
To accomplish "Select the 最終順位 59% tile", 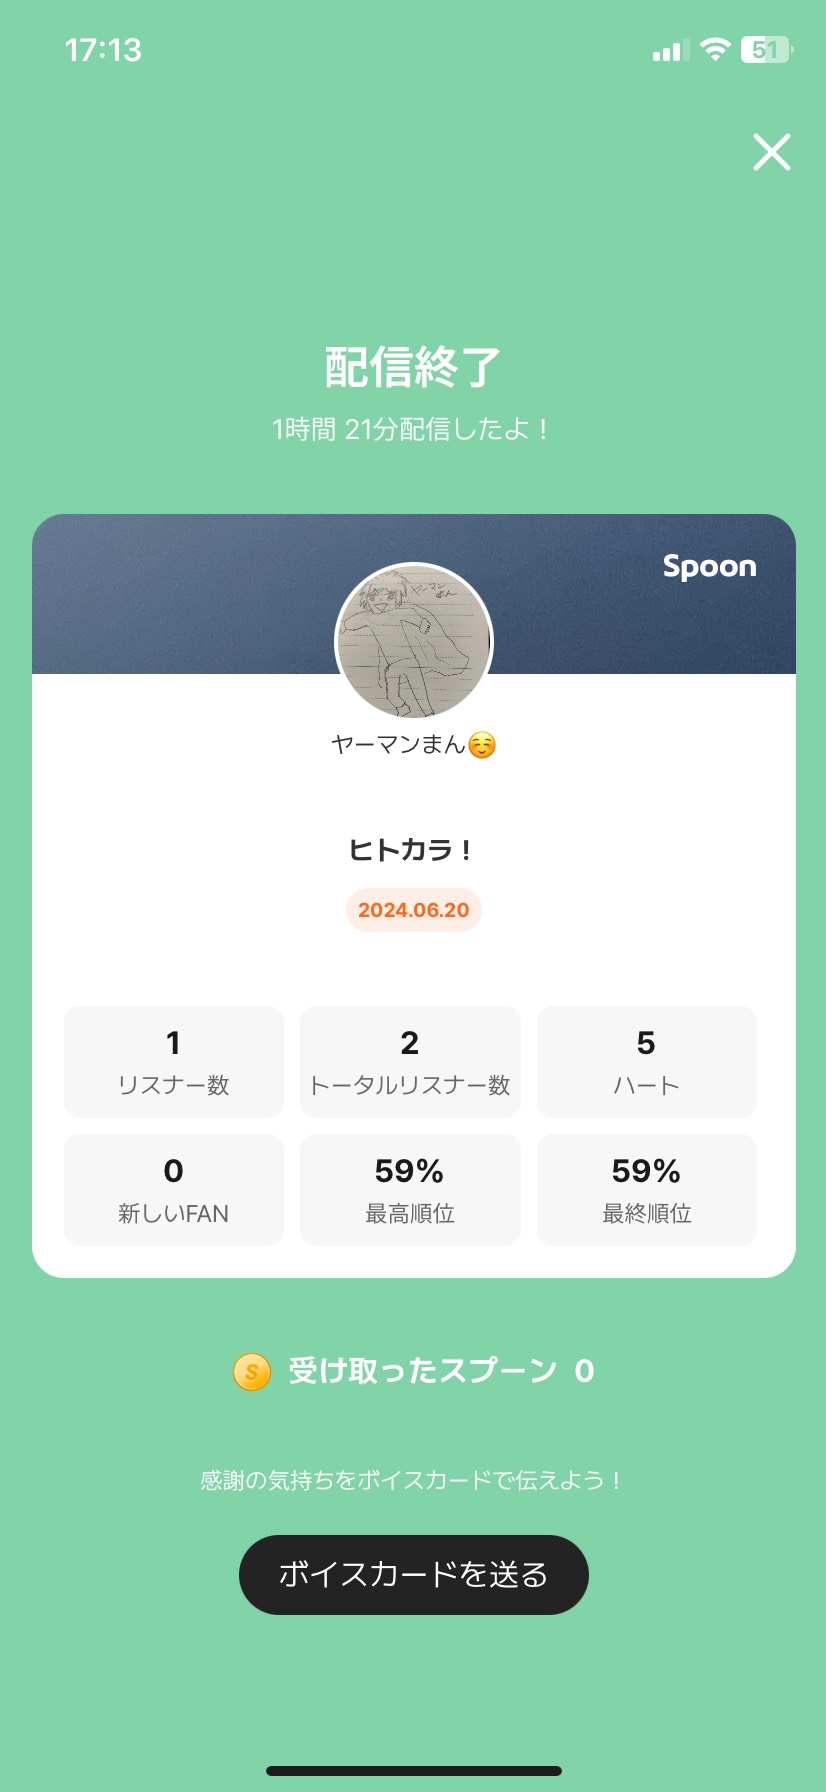I will [646, 1190].
